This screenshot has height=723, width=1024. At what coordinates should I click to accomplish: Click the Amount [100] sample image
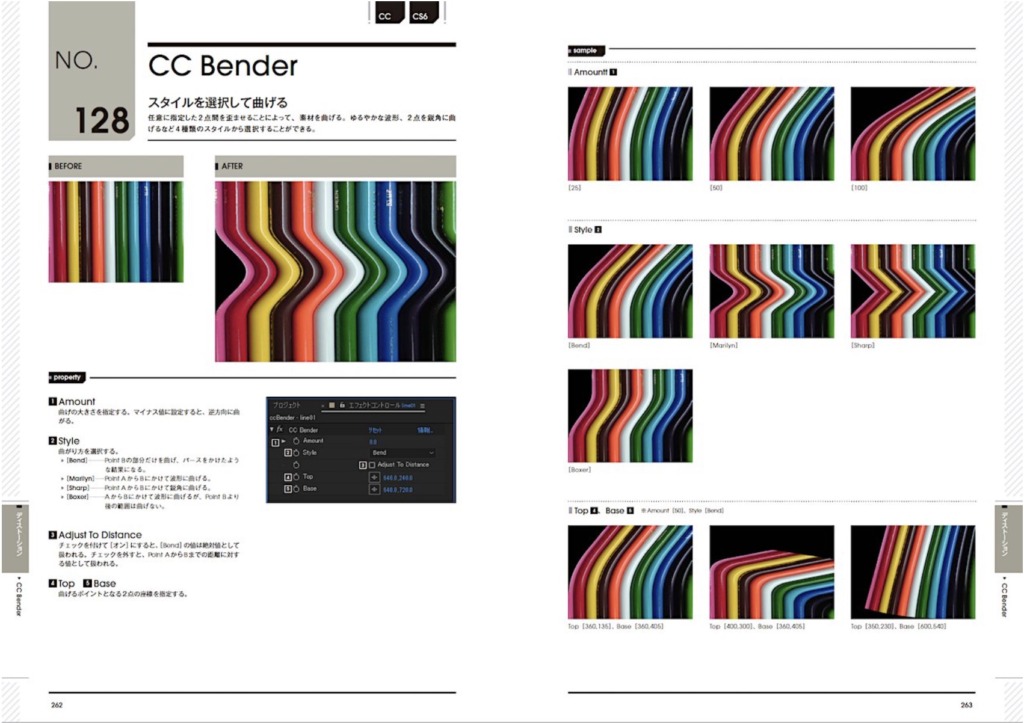[913, 134]
